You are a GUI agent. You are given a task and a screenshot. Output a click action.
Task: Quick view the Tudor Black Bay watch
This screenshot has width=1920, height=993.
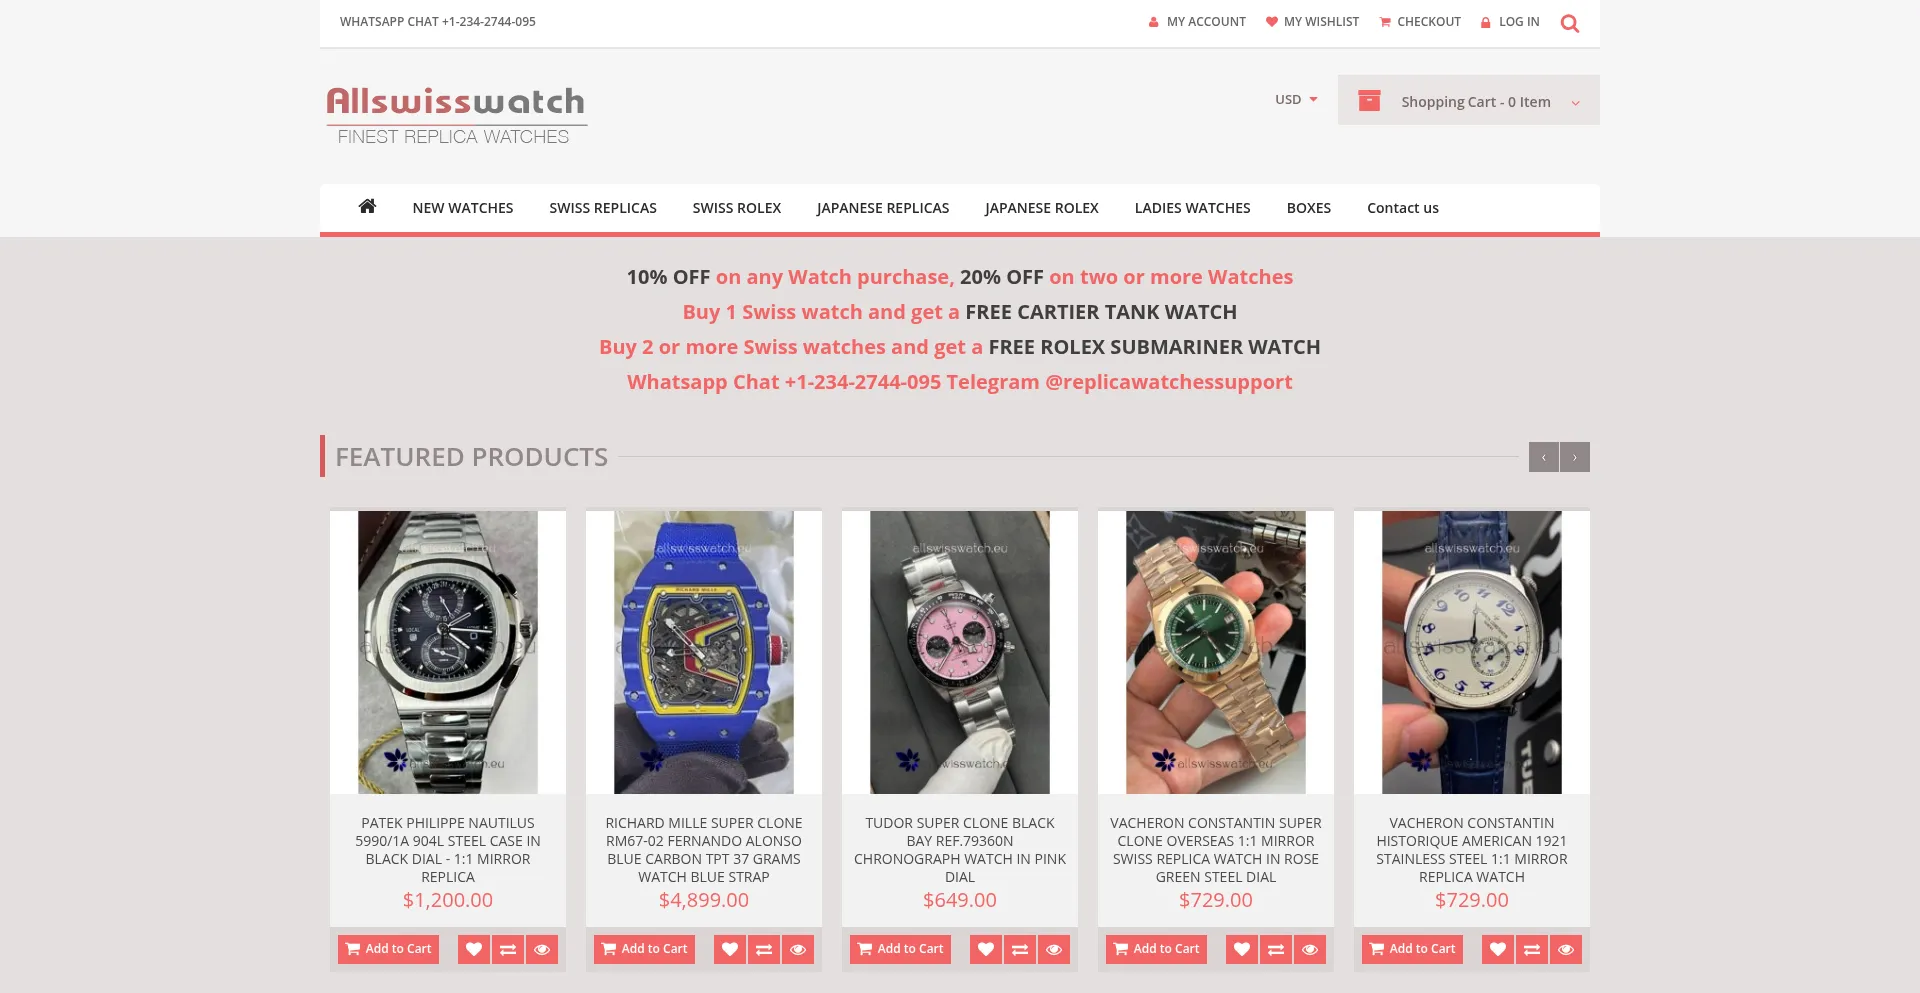1054,949
